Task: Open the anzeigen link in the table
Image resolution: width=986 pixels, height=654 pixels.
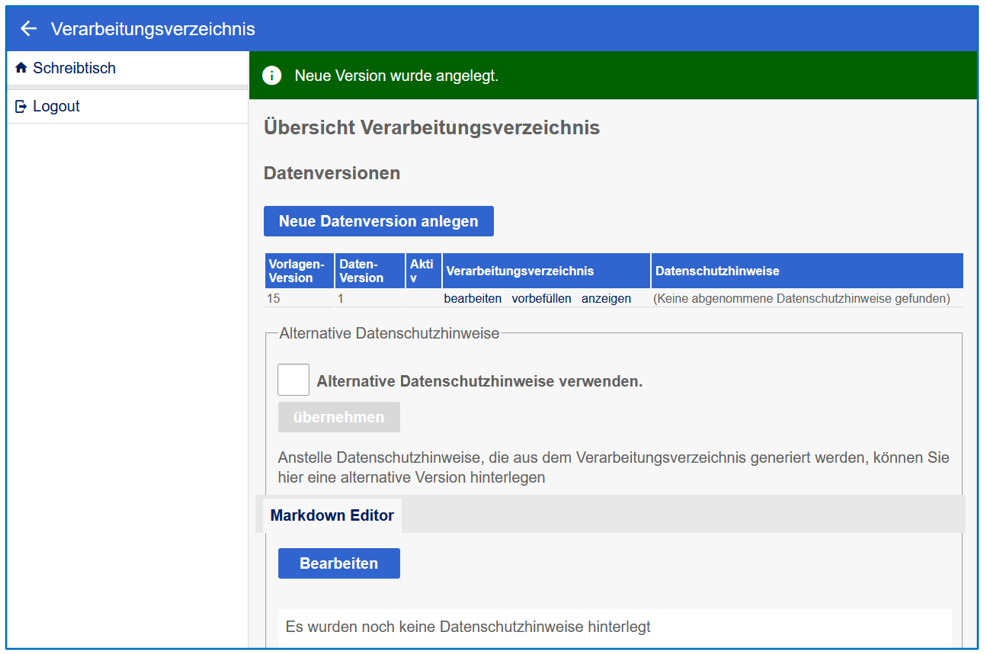Action: pyautogui.click(x=606, y=298)
